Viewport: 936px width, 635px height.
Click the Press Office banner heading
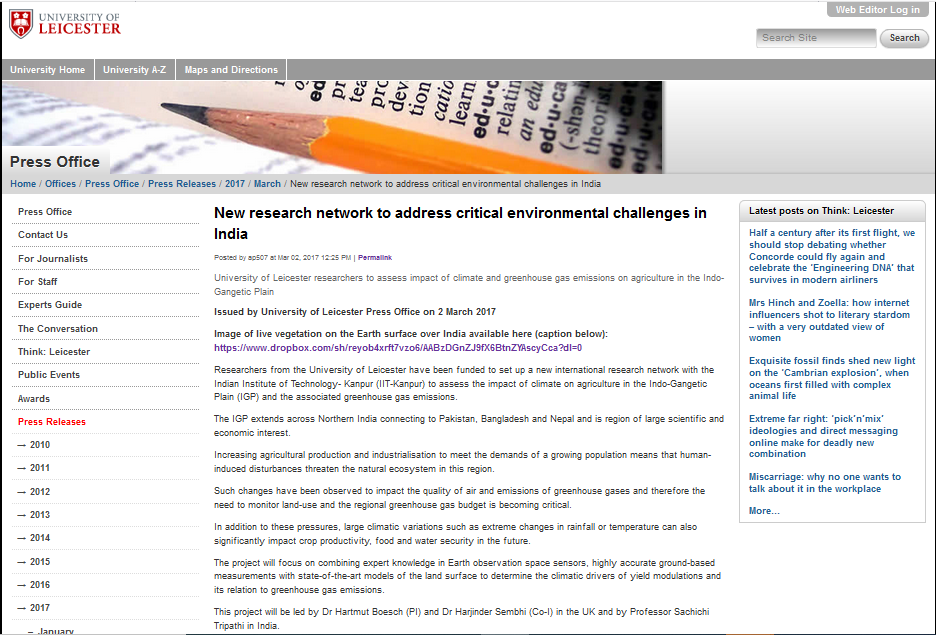[55, 162]
